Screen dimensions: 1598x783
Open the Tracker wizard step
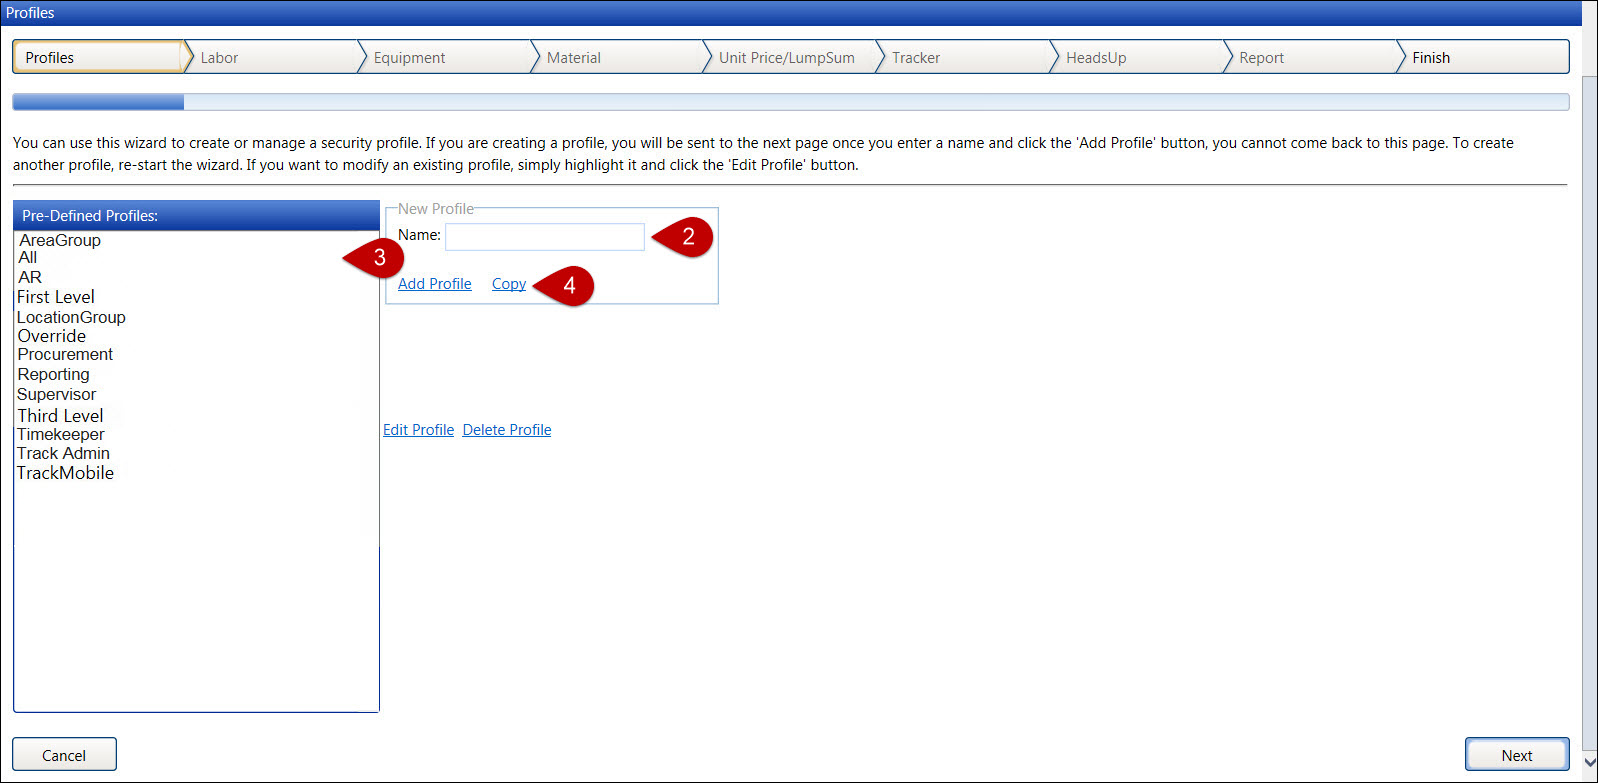point(915,58)
